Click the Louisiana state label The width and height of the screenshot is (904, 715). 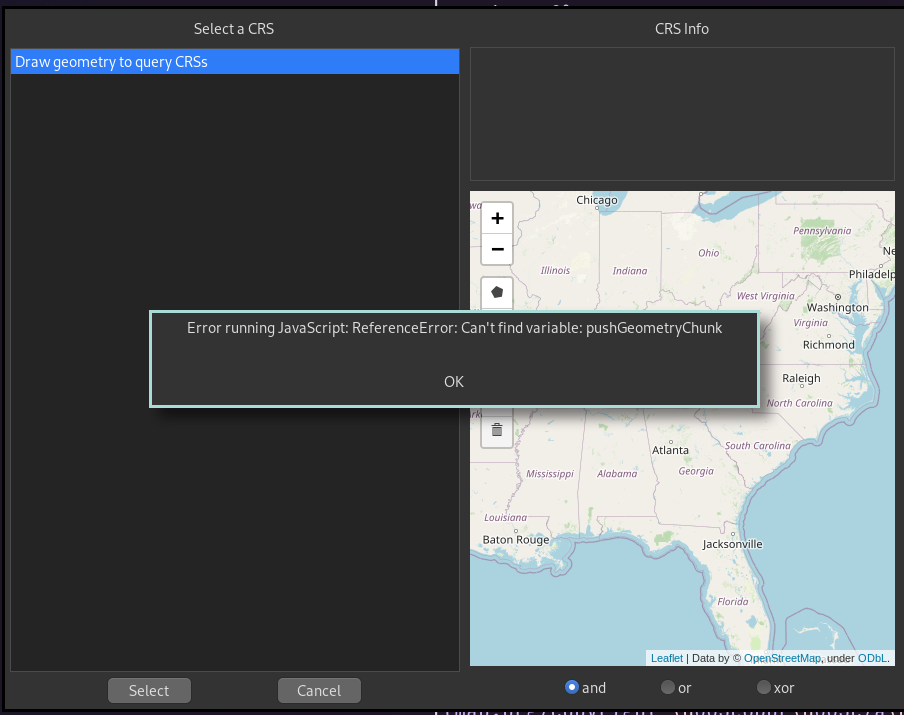pos(505,517)
